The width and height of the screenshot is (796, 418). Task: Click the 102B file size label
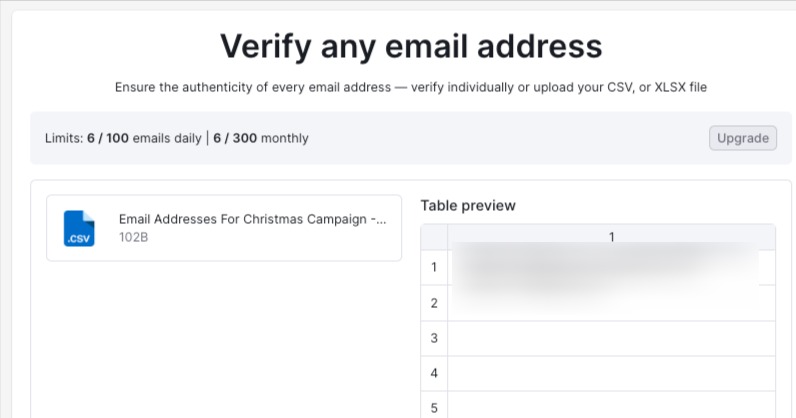[x=134, y=238]
